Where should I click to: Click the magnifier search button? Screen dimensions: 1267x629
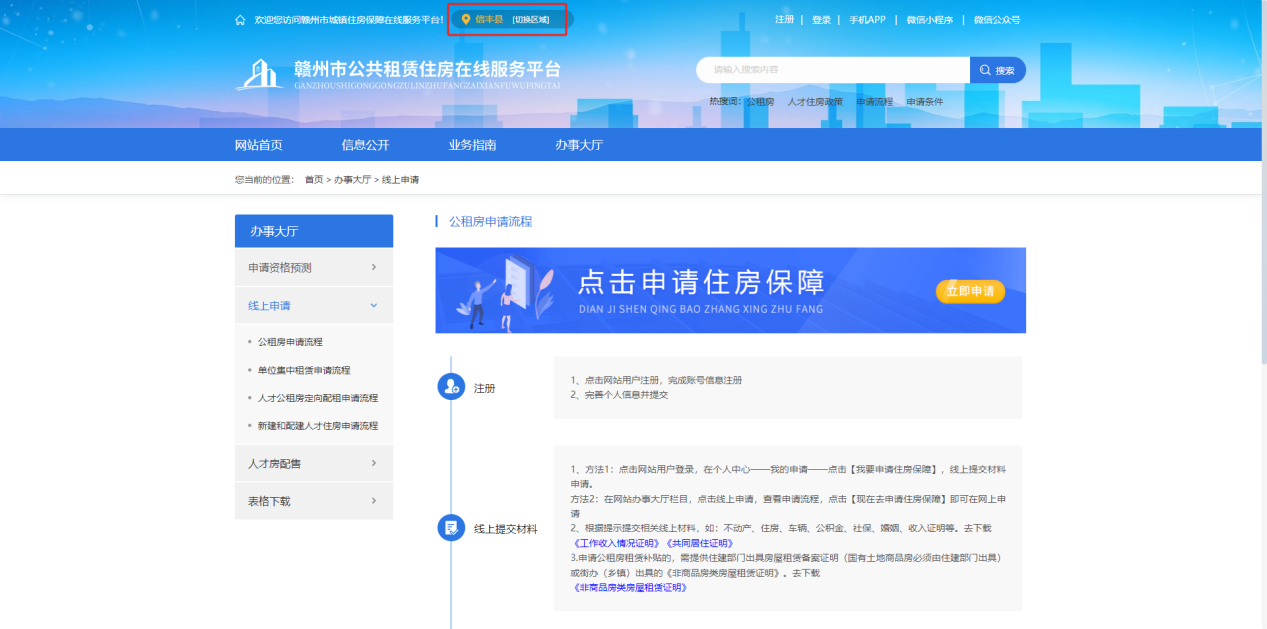coord(997,70)
